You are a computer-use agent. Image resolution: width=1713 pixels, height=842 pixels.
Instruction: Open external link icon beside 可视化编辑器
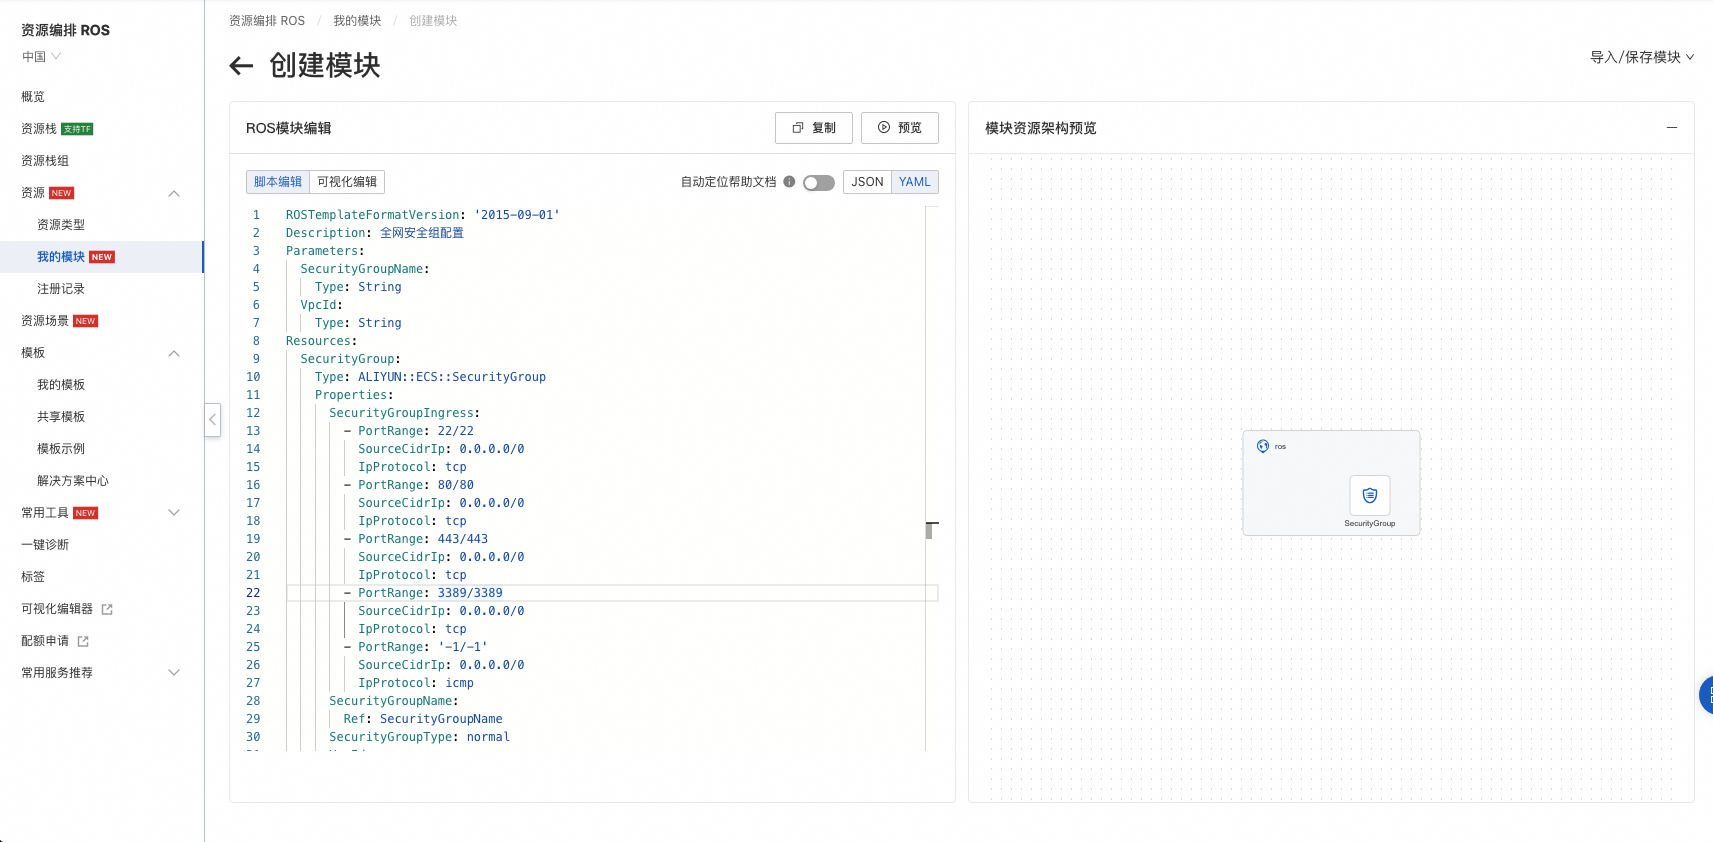point(107,609)
